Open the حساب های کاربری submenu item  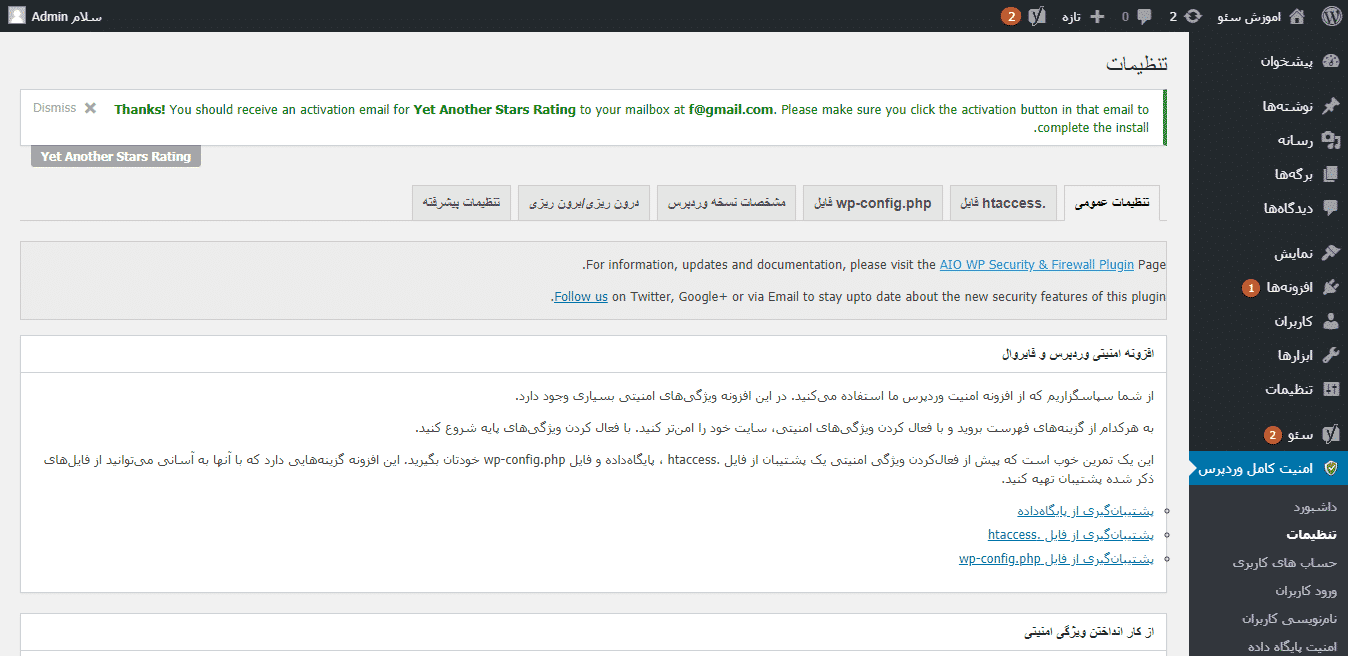(x=1285, y=563)
